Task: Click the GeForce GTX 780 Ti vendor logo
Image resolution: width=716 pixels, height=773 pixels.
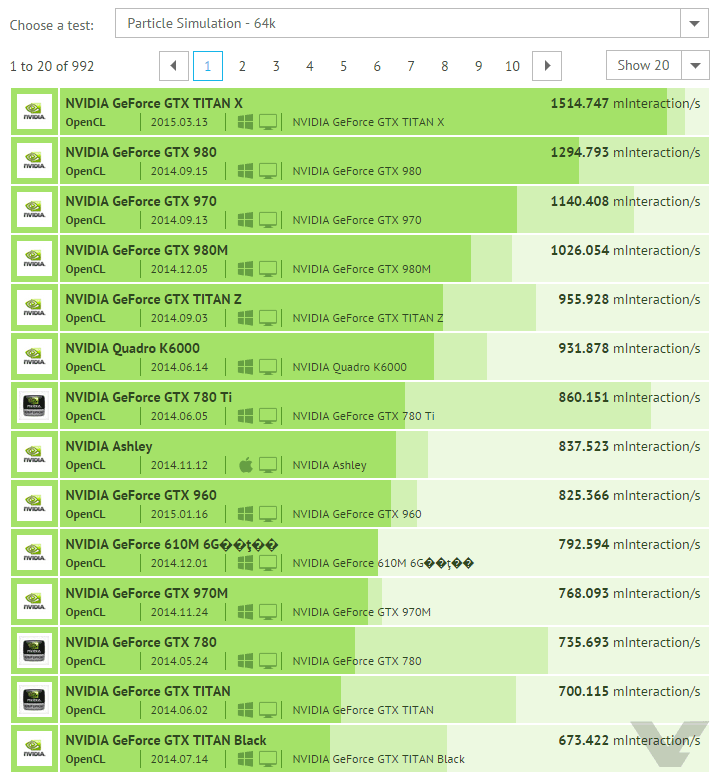Action: pos(34,406)
